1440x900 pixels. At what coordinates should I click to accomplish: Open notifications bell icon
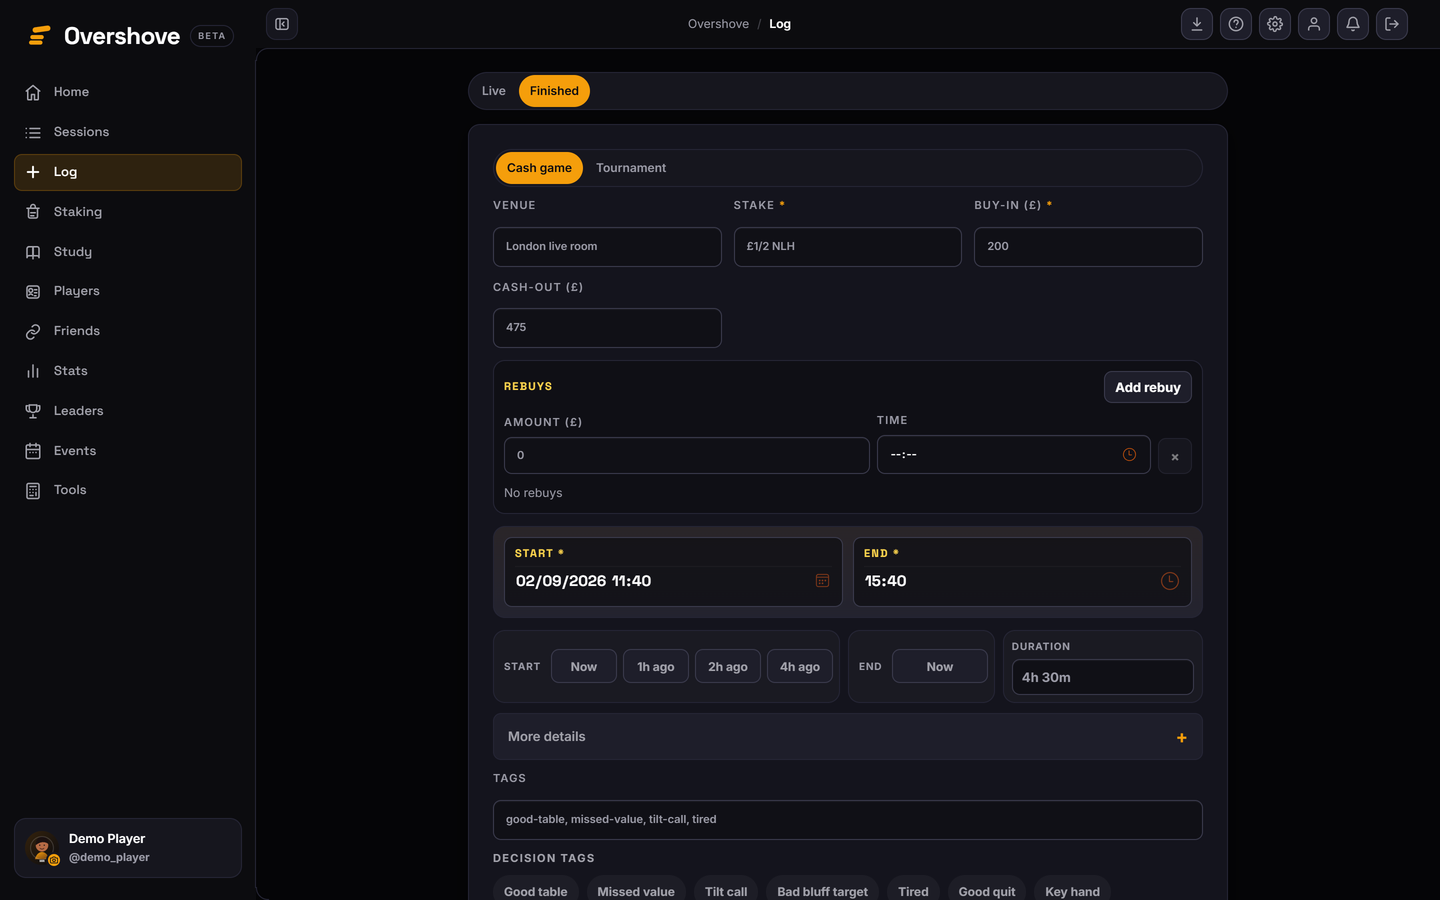[x=1353, y=24]
